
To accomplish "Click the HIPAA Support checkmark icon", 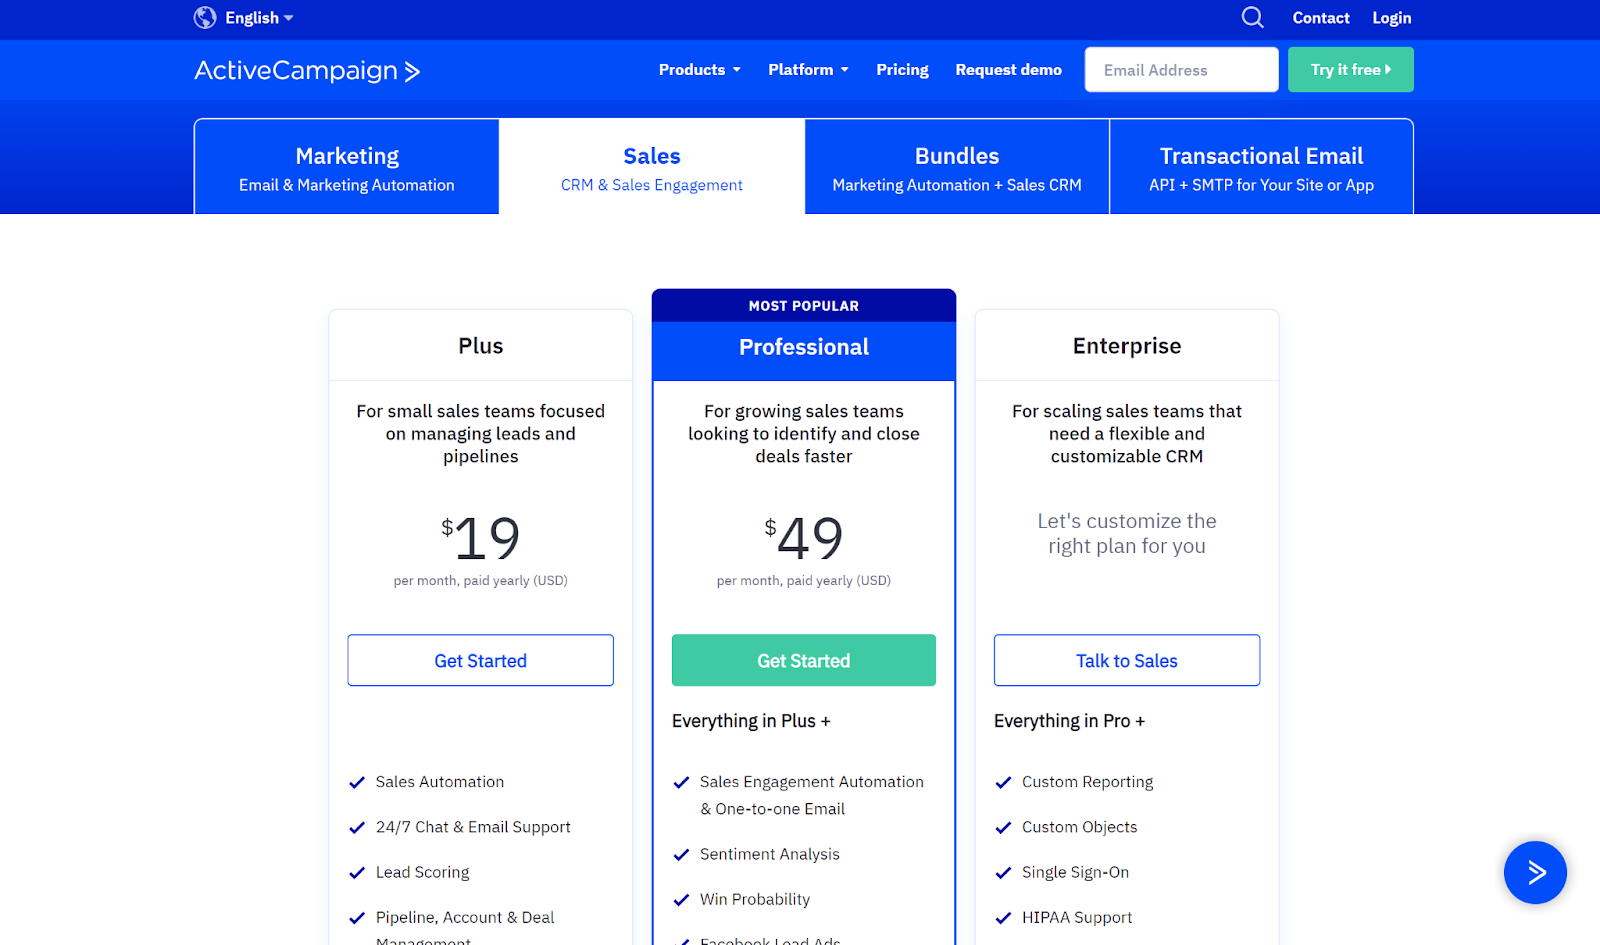I will [1003, 918].
